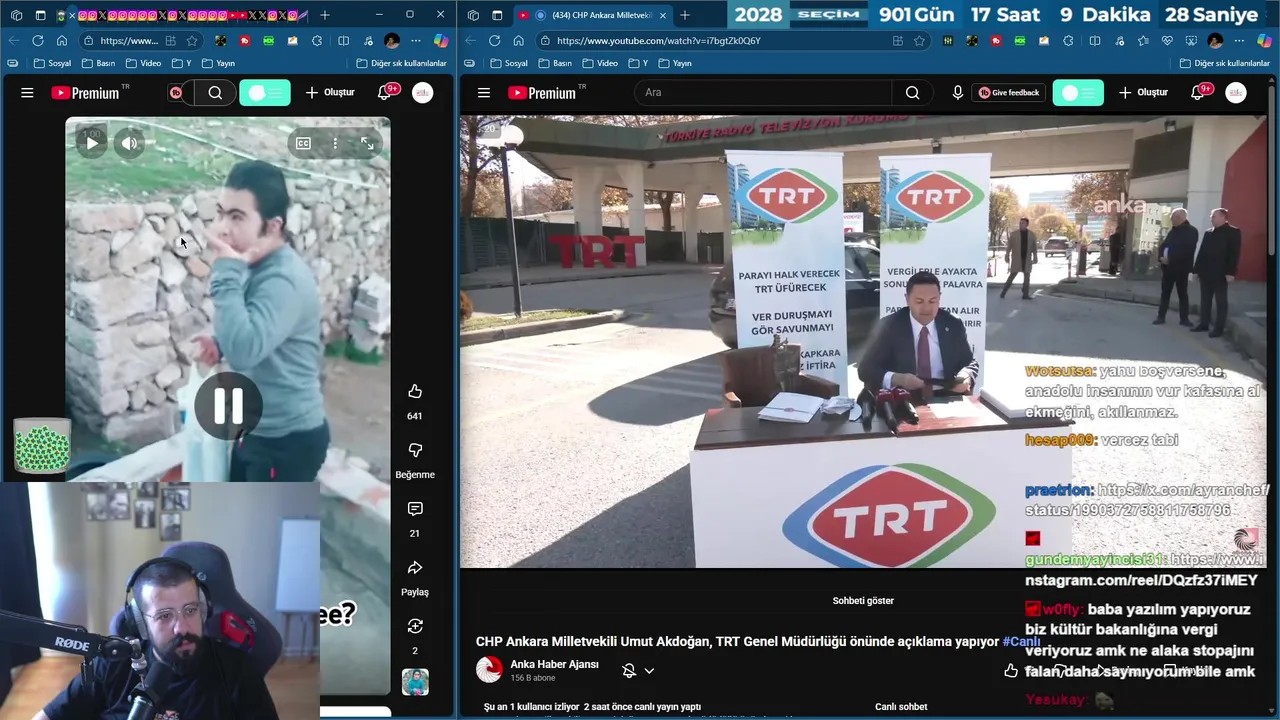Like the Short with 641 likes
This screenshot has height=720, width=1280.
(415, 391)
